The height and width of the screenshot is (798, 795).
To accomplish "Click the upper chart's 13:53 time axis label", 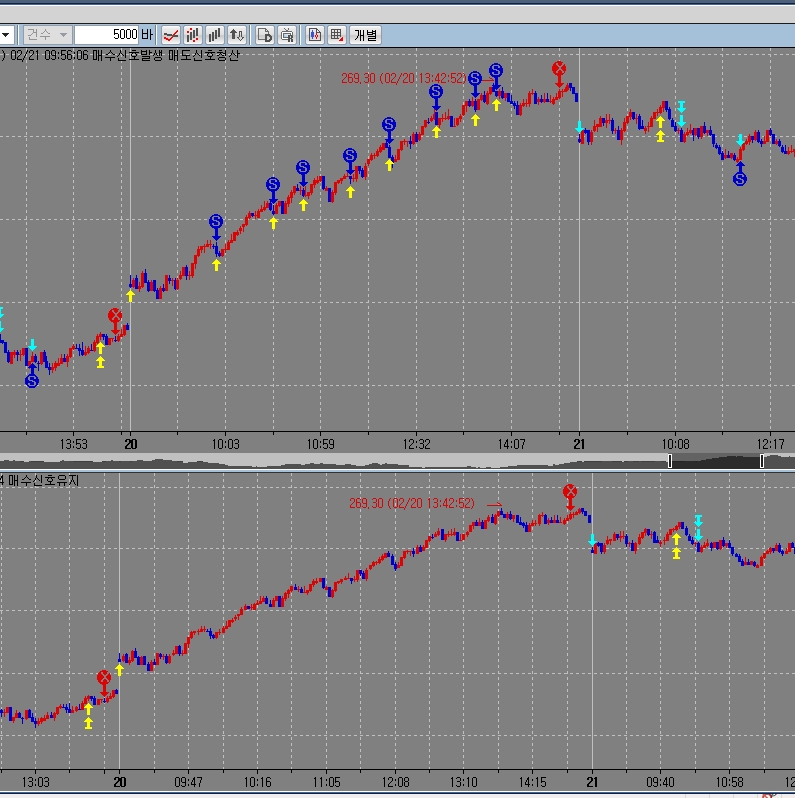I will [x=73, y=444].
